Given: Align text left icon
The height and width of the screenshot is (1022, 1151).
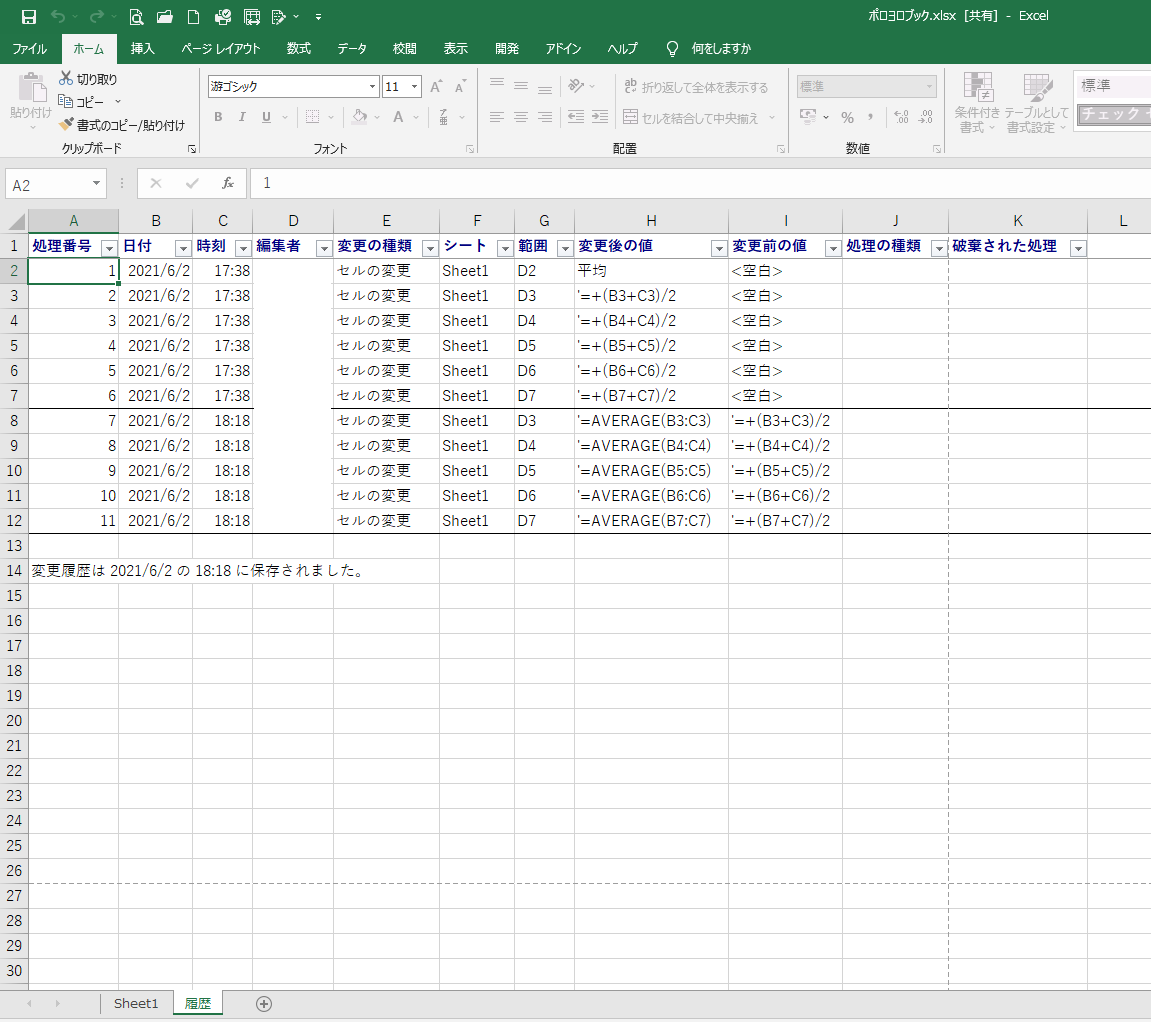Looking at the screenshot, I should [x=497, y=117].
